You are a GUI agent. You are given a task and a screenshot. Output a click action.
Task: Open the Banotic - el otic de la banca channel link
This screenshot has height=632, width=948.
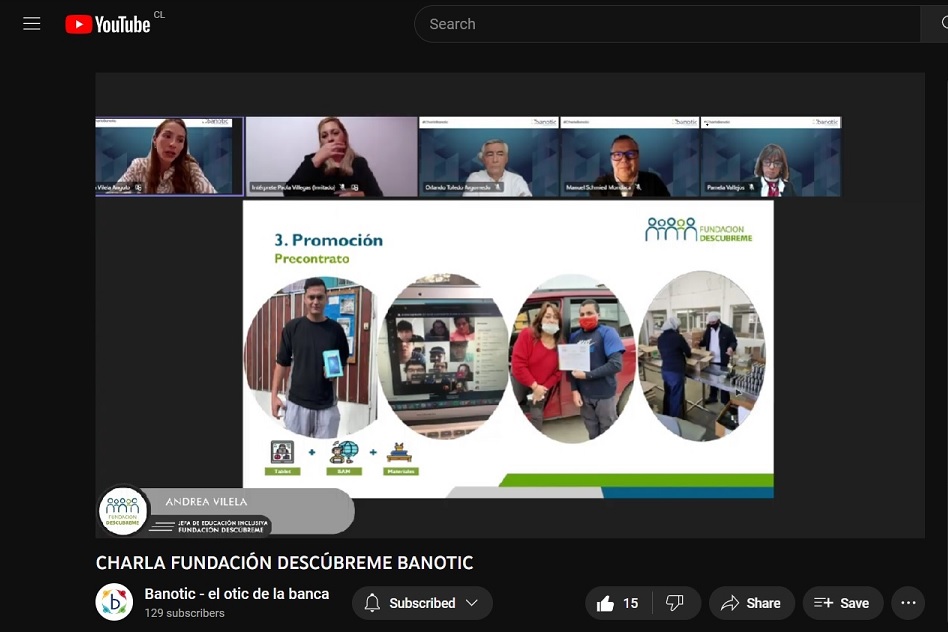click(x=237, y=594)
